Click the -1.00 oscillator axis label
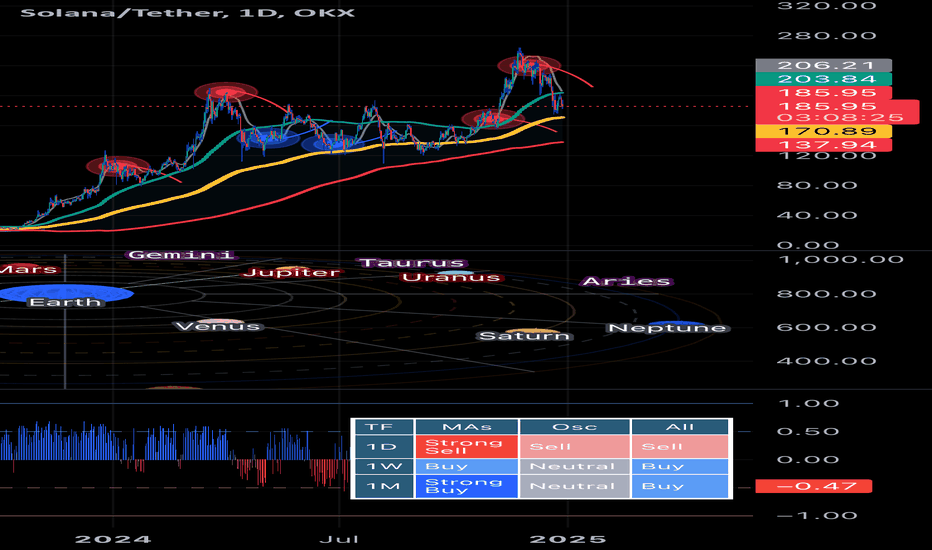The image size is (932, 550). [817, 516]
